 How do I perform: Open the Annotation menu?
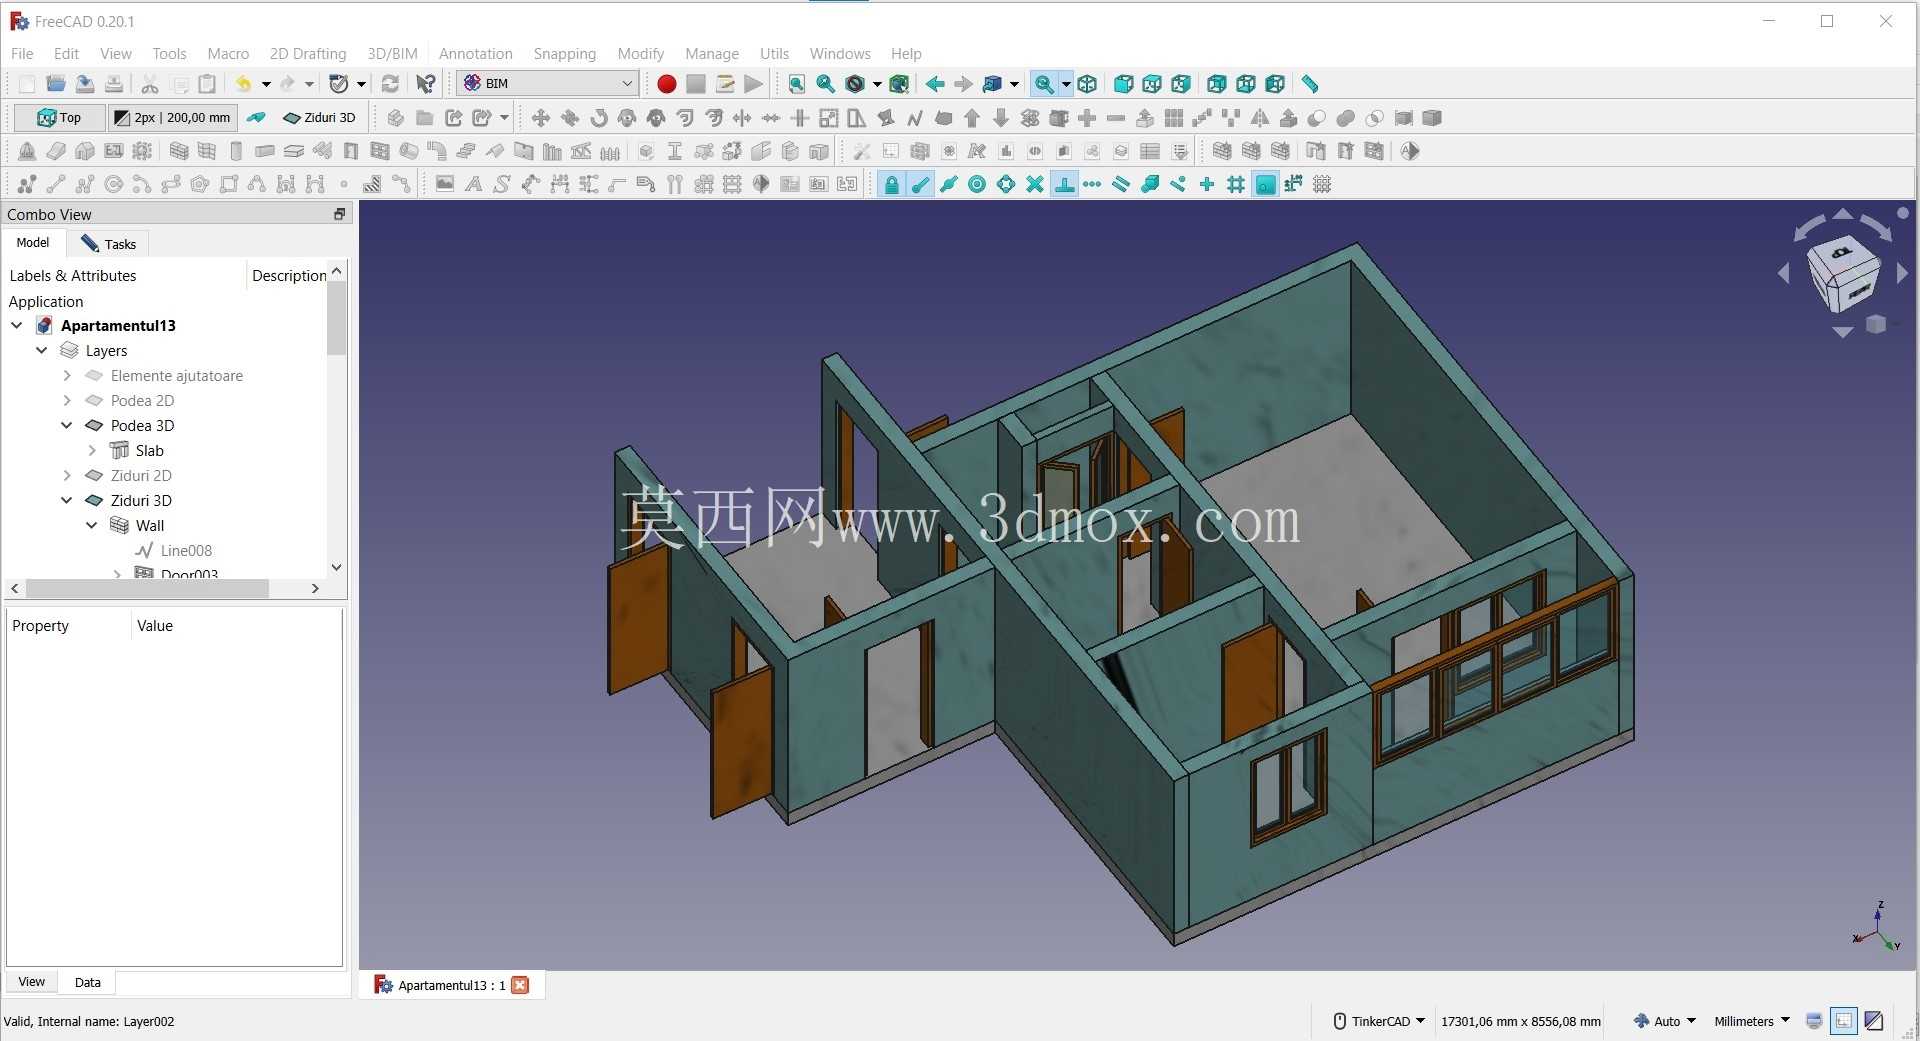point(475,54)
